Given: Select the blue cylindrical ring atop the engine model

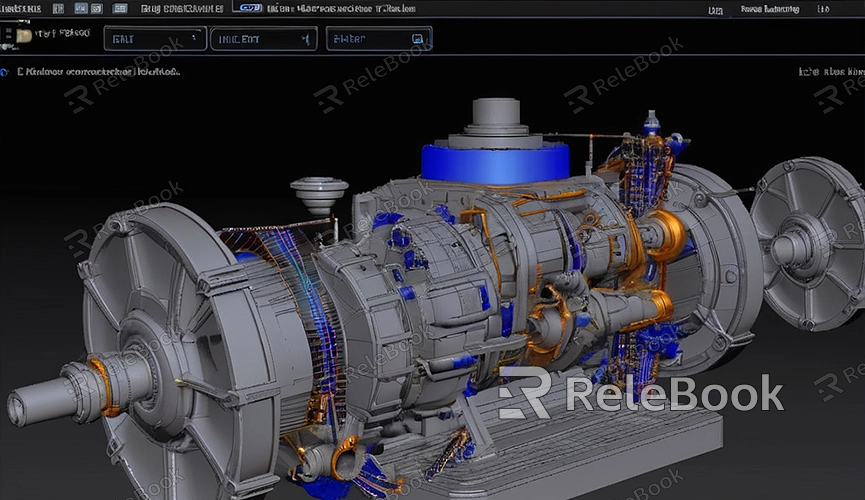Looking at the screenshot, I should [494, 162].
